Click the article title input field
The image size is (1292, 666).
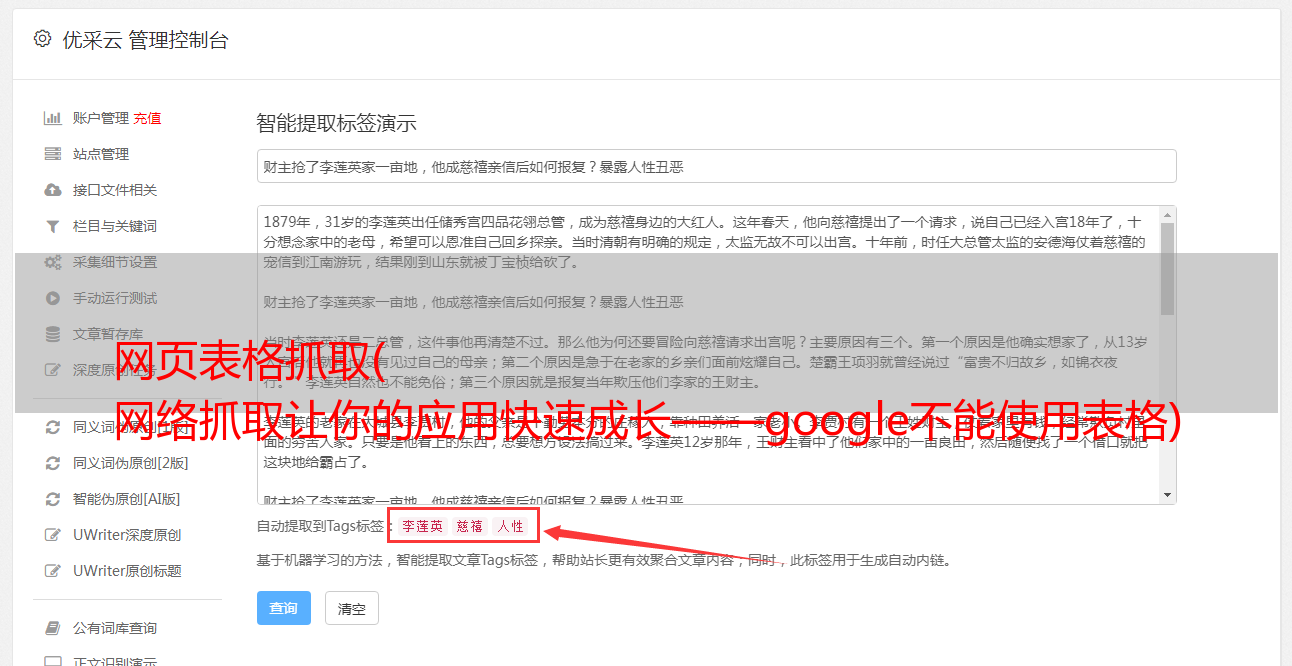click(716, 166)
